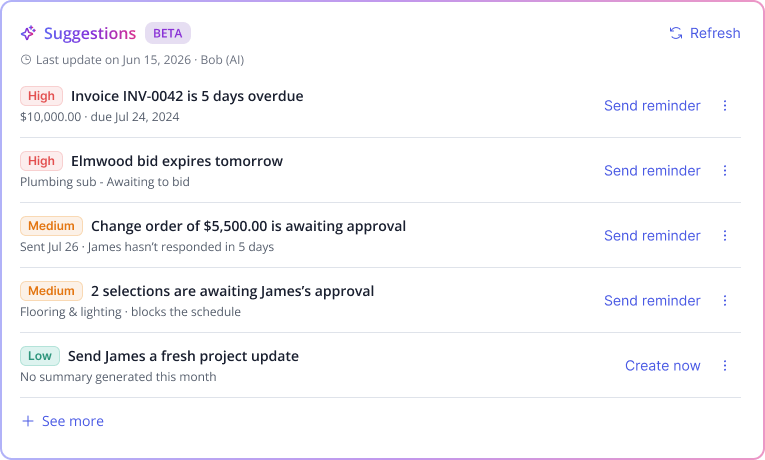Click the sparkle Suggestions icon

28,33
